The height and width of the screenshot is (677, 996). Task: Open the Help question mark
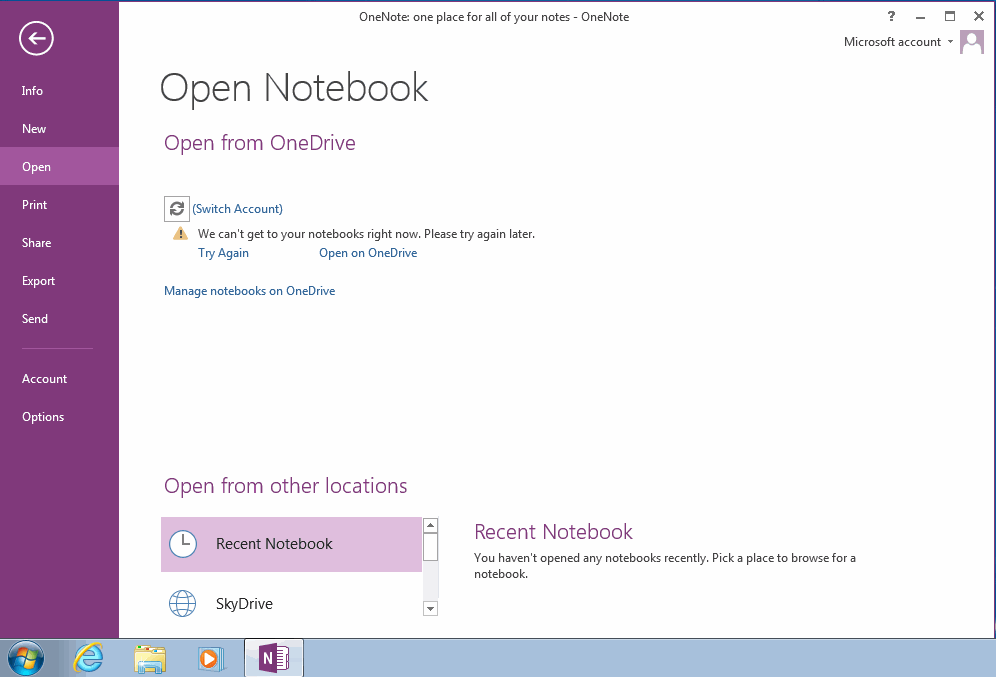891,17
